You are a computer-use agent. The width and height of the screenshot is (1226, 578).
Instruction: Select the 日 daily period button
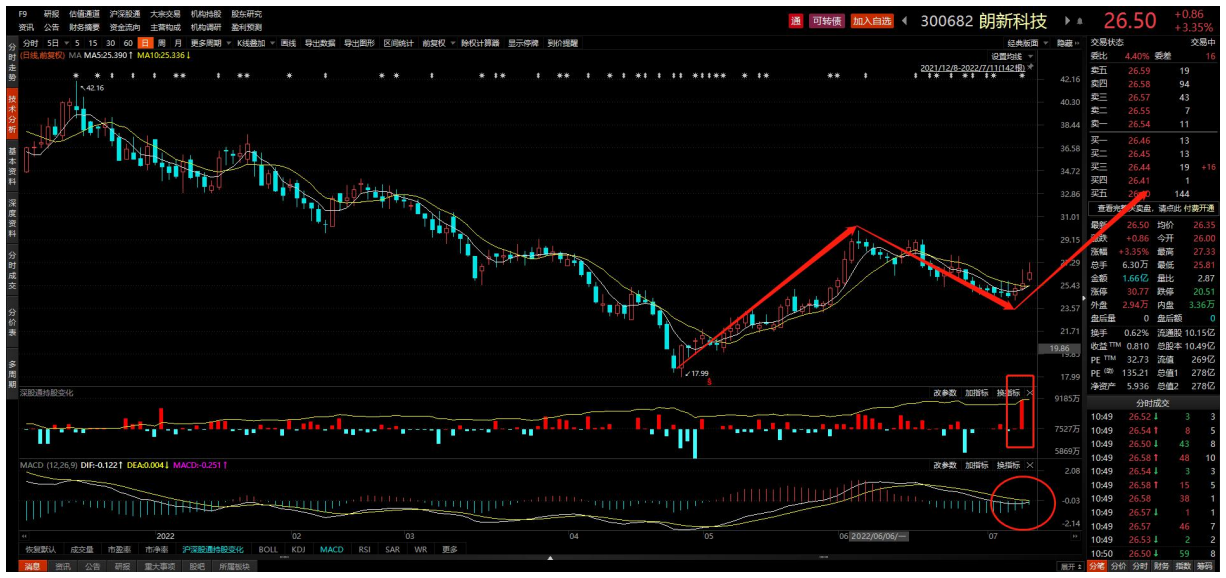146,44
